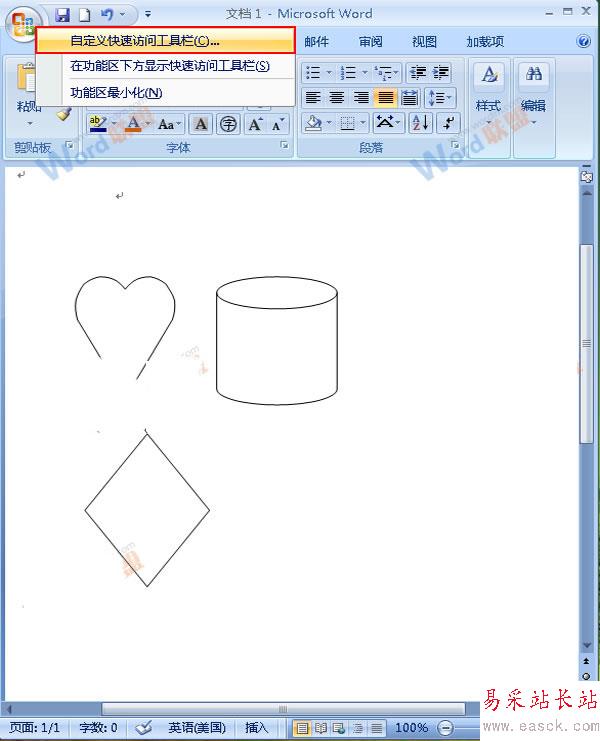Open Word Help question mark icon
Viewport: 600px width, 741px height.
tap(583, 42)
